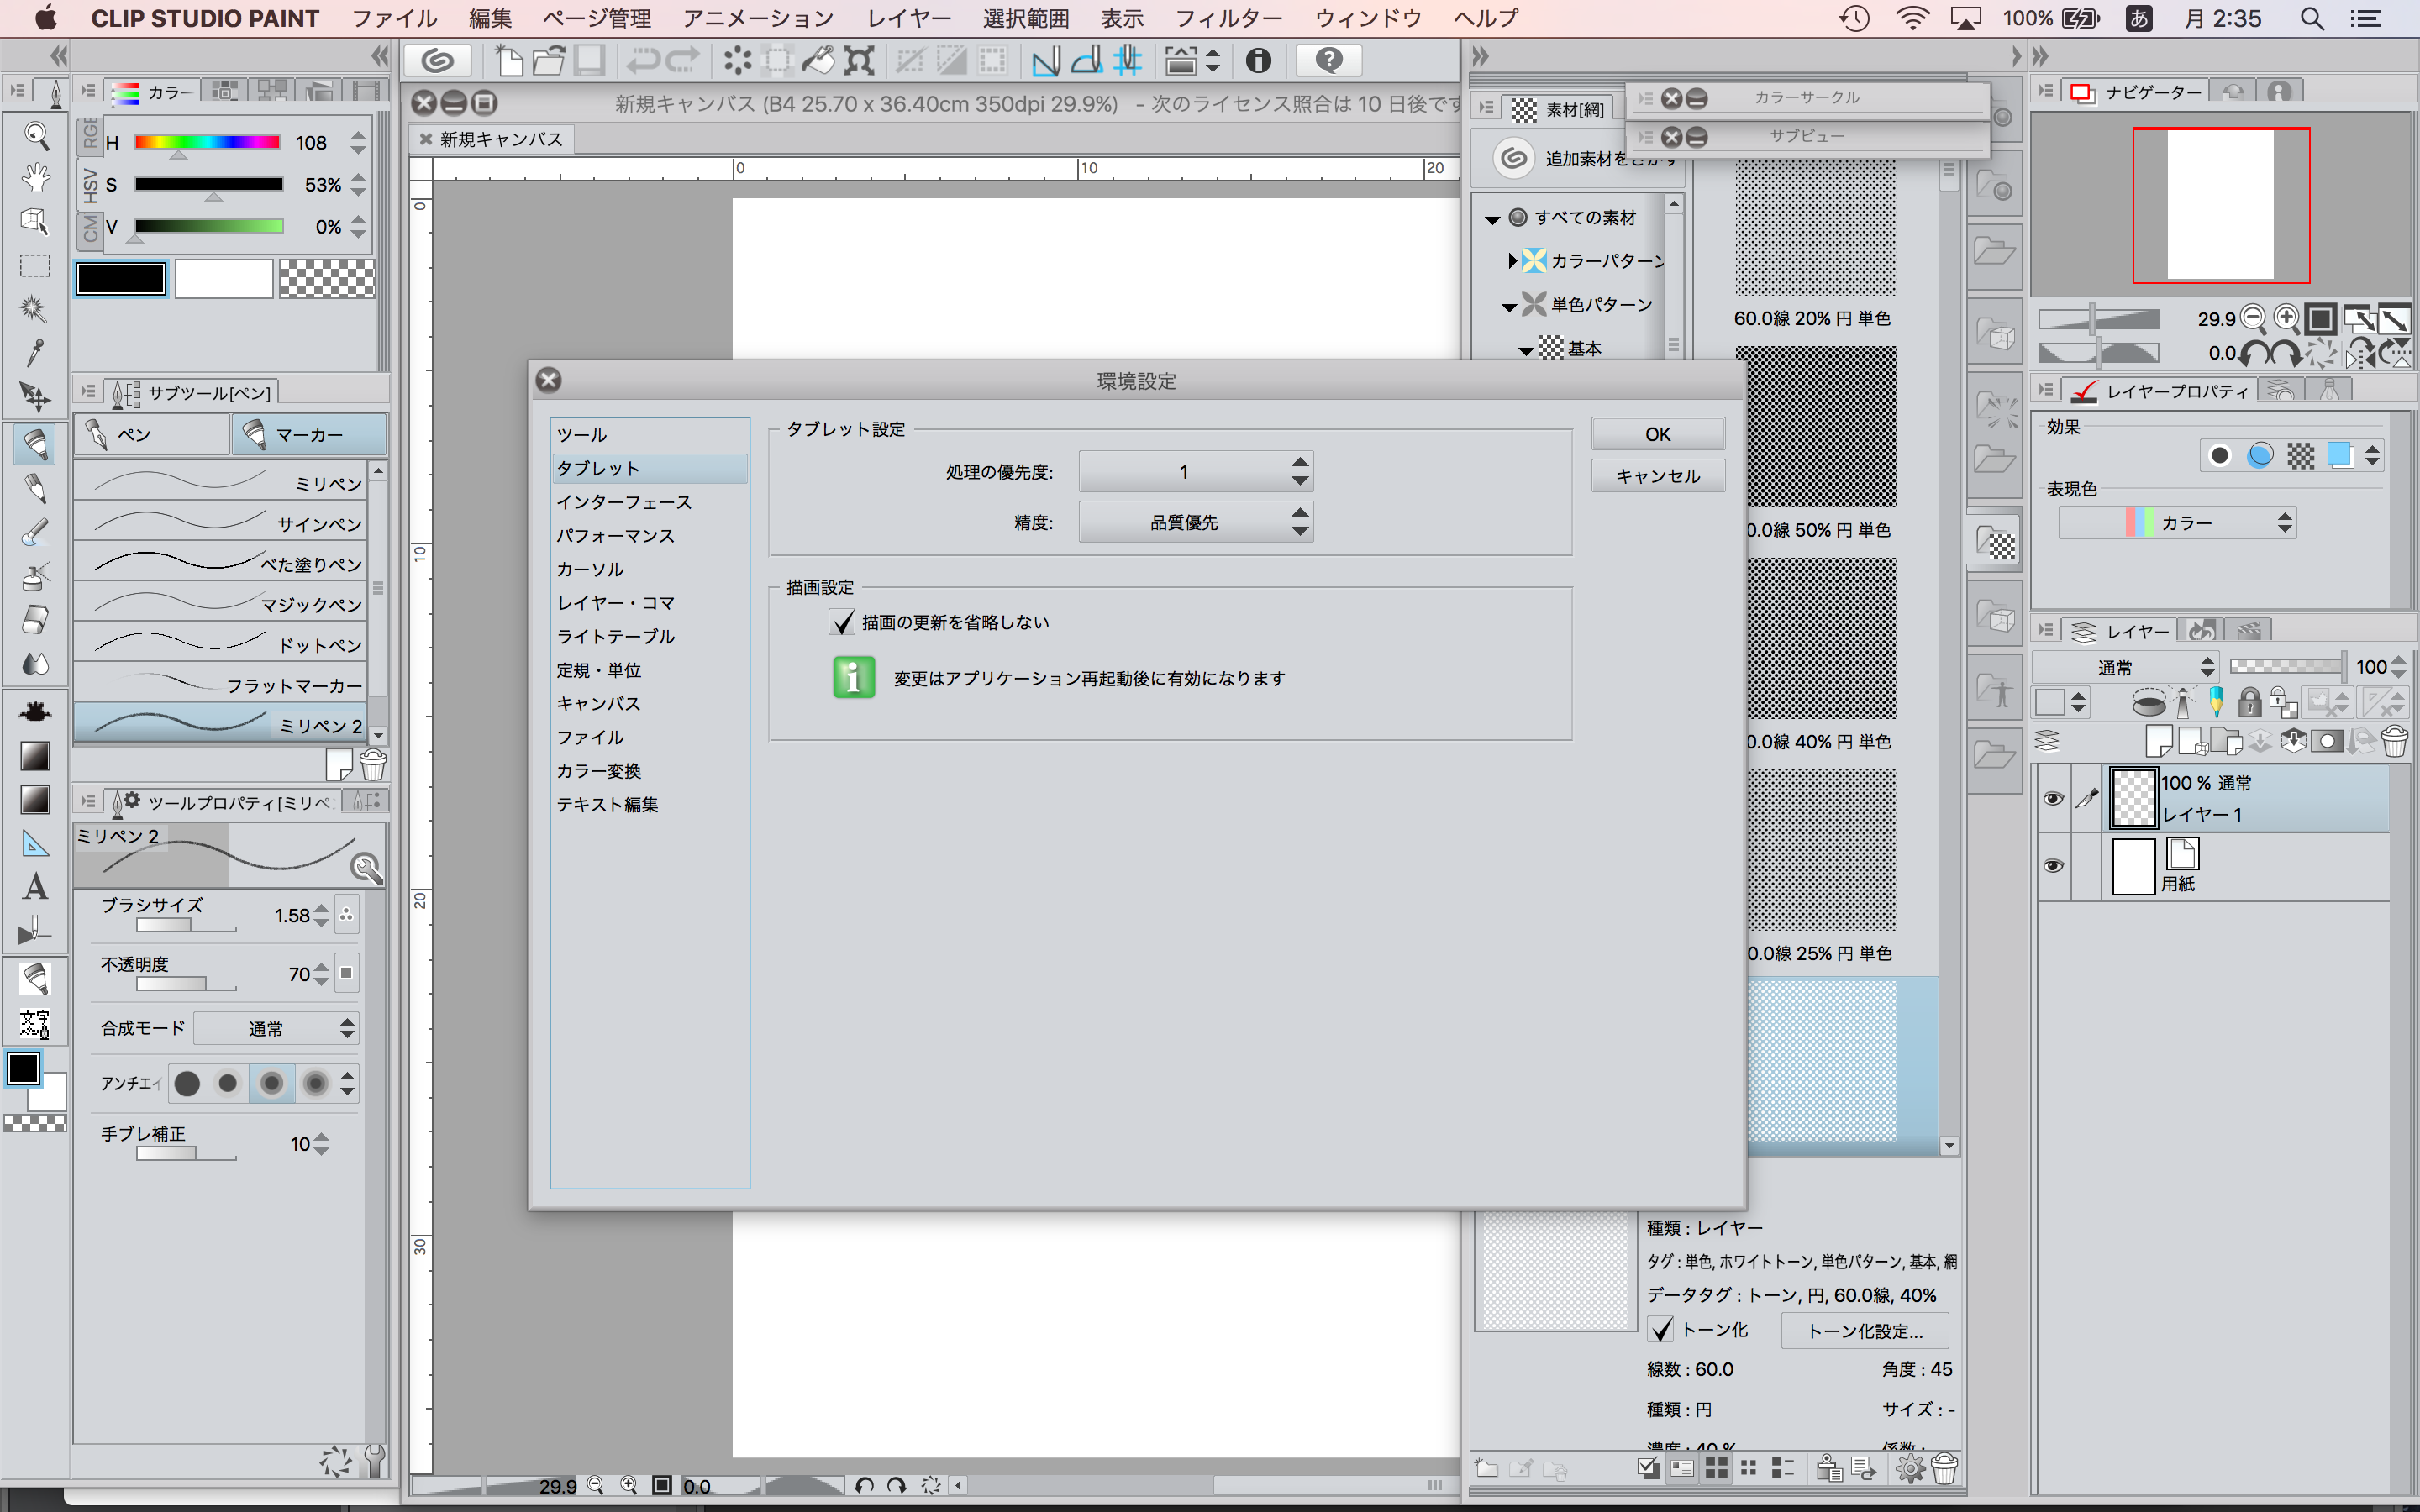The height and width of the screenshot is (1512, 2420).
Task: Click the hue H color slider
Action: 207,142
